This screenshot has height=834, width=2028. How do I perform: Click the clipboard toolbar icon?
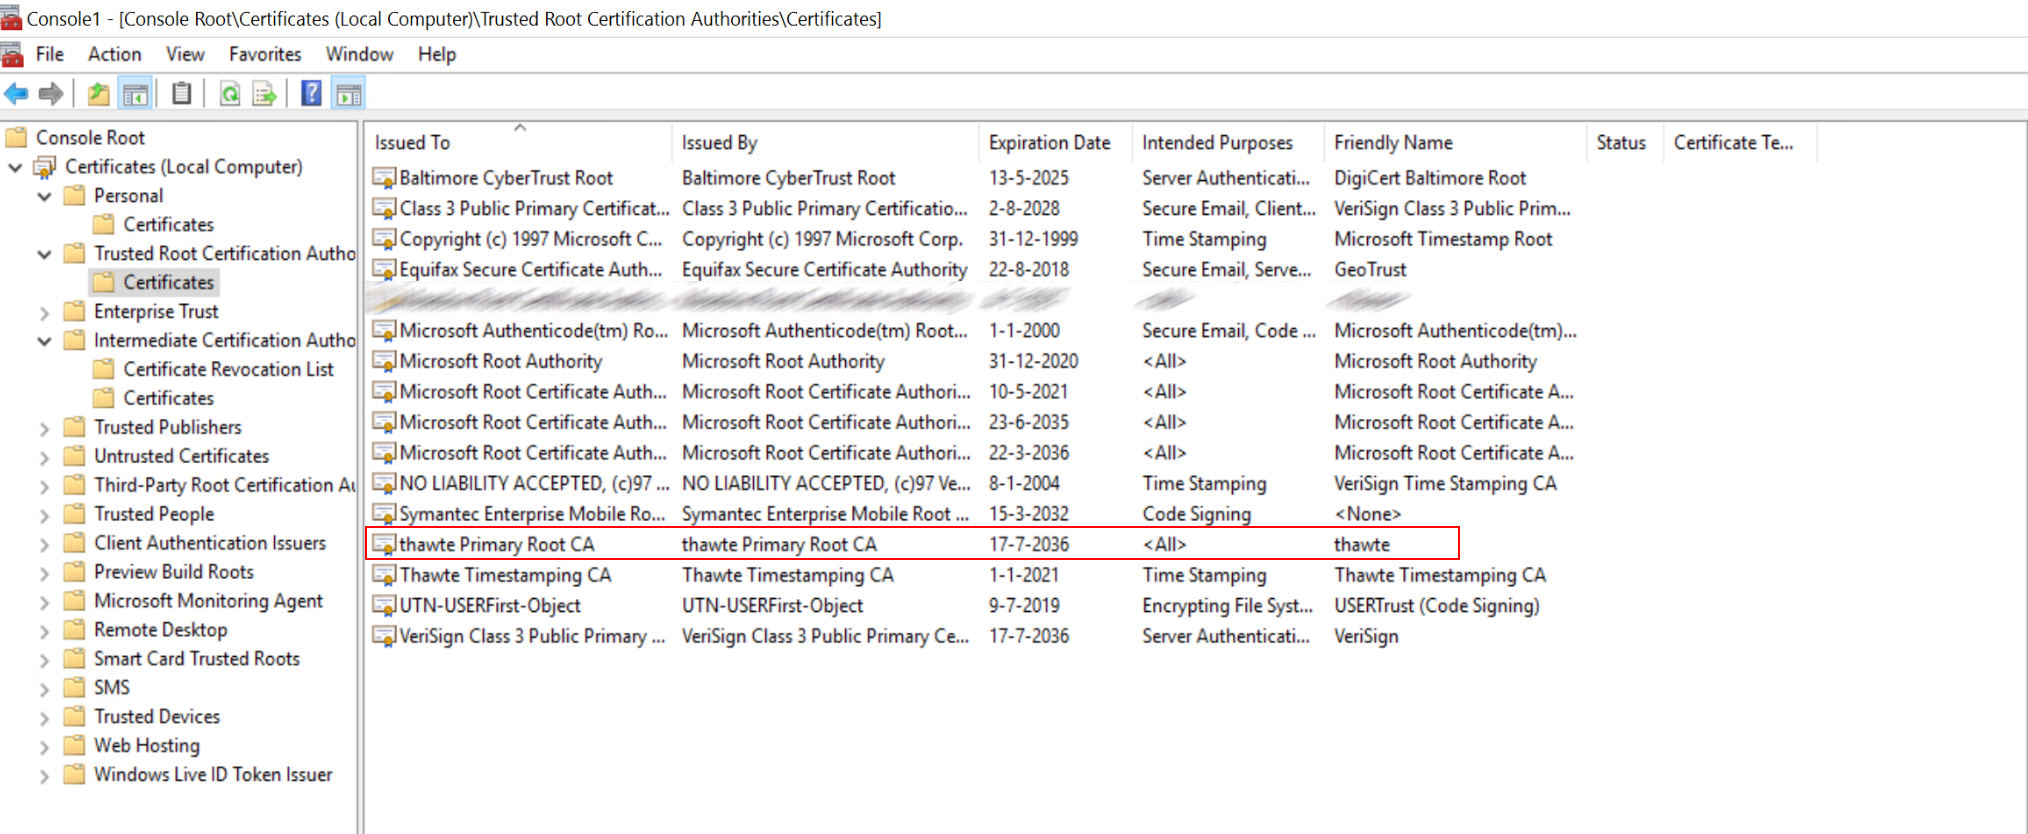coord(181,94)
